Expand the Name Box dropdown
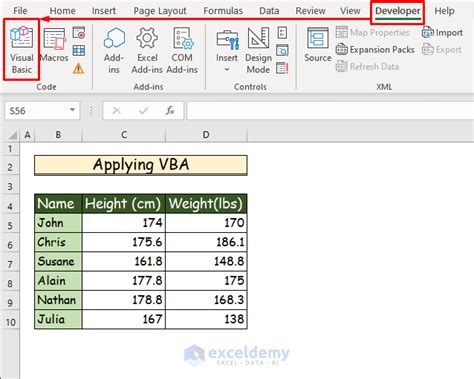The width and height of the screenshot is (474, 379). (x=72, y=110)
